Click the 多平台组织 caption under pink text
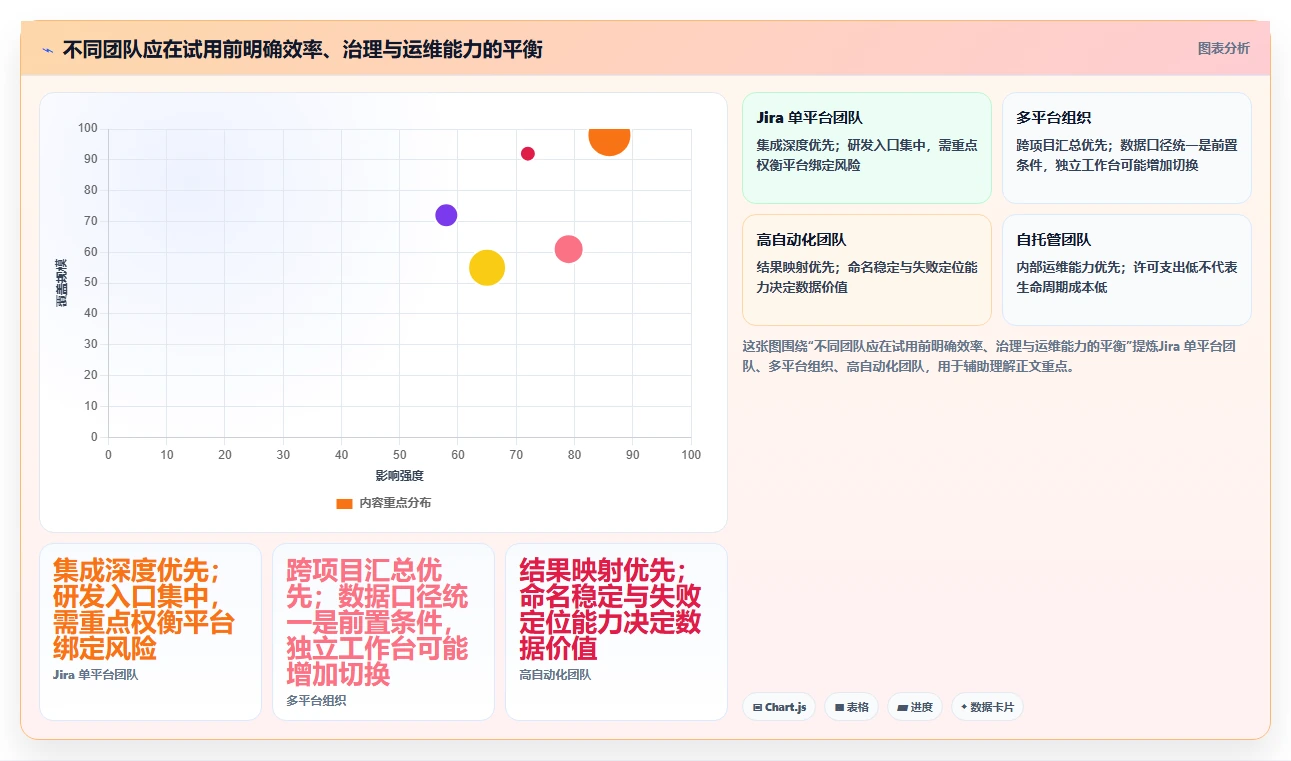The height and width of the screenshot is (761, 1291). click(x=316, y=701)
